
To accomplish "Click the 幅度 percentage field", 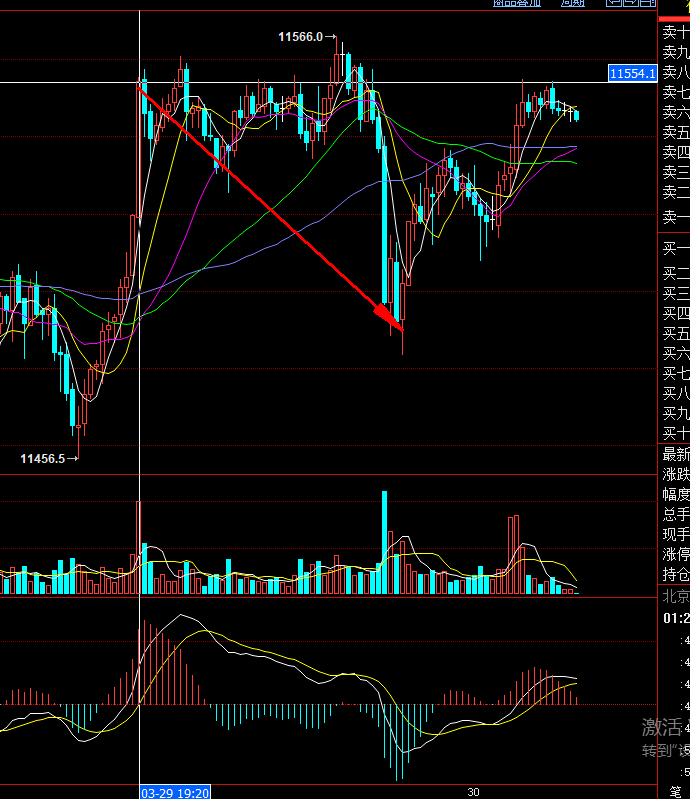I will [676, 494].
